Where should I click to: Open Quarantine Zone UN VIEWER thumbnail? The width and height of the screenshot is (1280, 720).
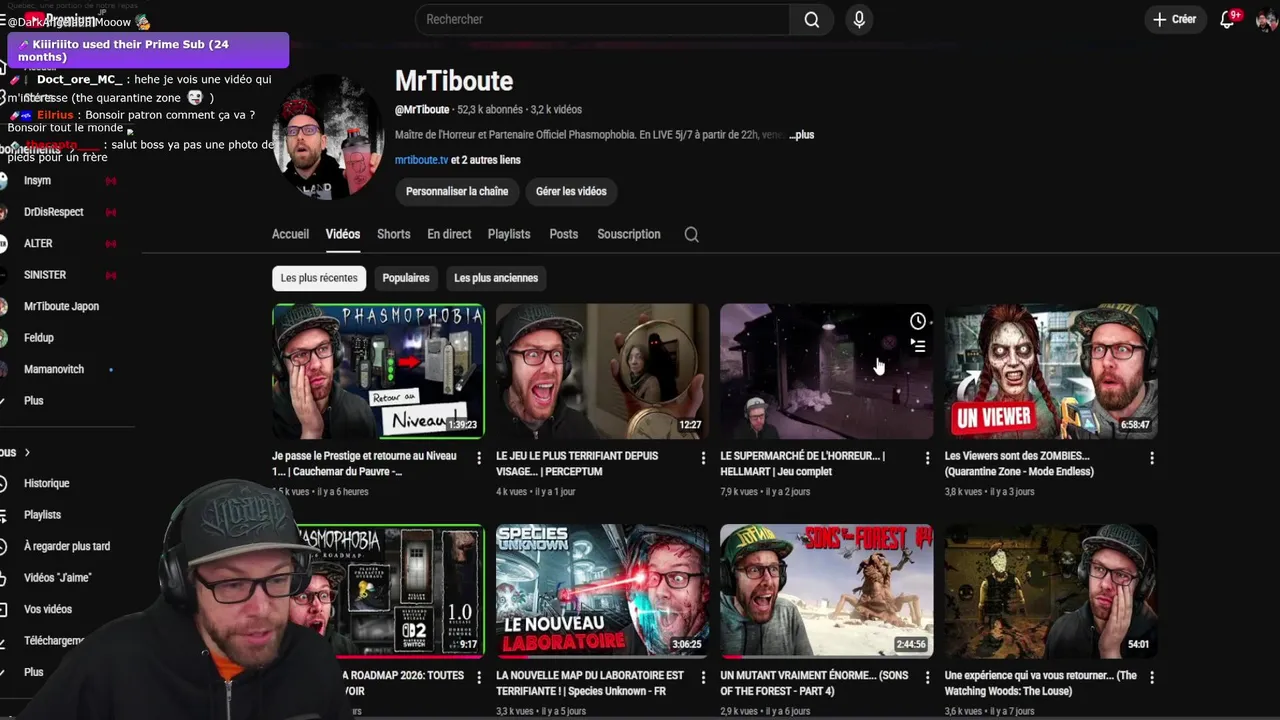coord(1051,371)
